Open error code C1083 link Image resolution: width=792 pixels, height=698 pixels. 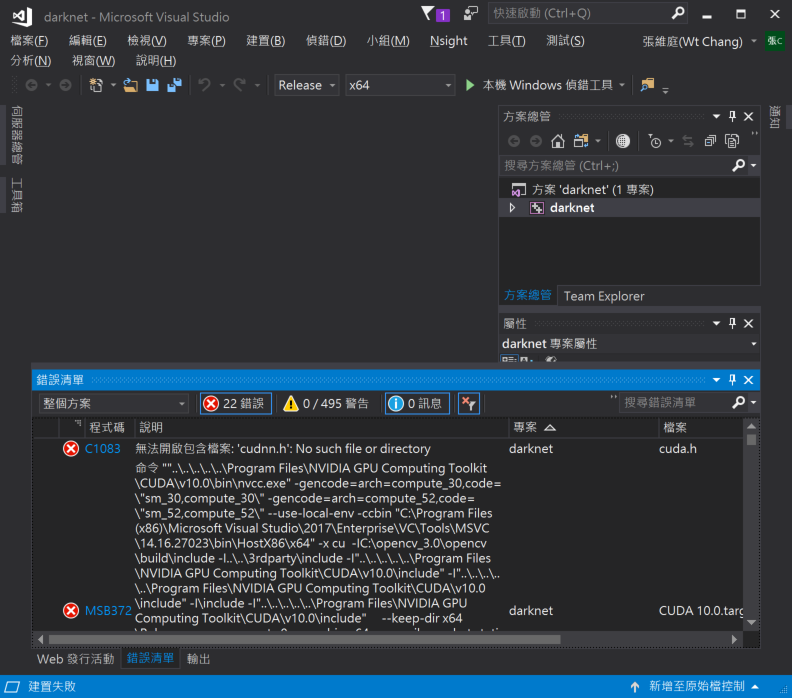pos(103,448)
